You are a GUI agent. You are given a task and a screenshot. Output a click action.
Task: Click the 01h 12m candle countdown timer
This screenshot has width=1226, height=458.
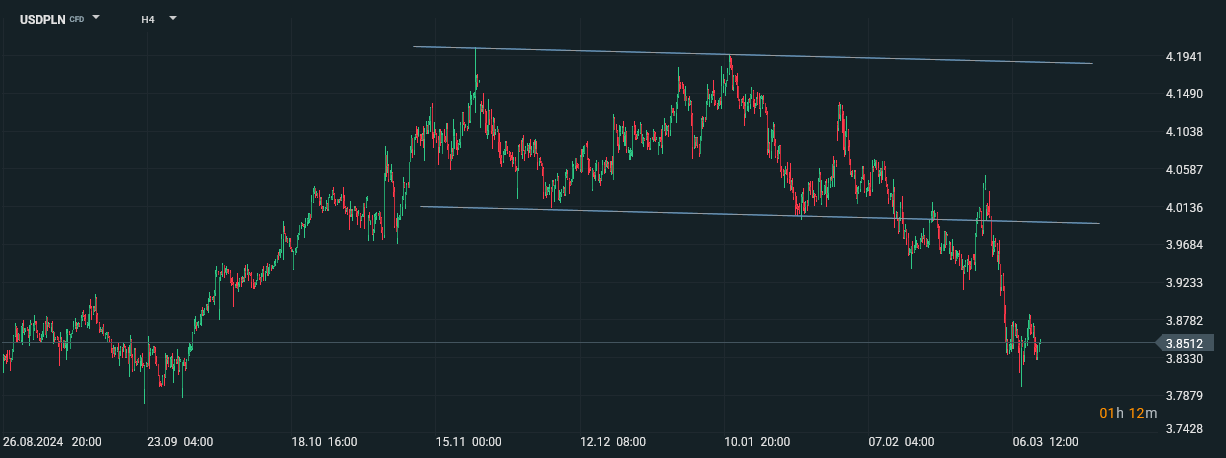click(x=1128, y=413)
